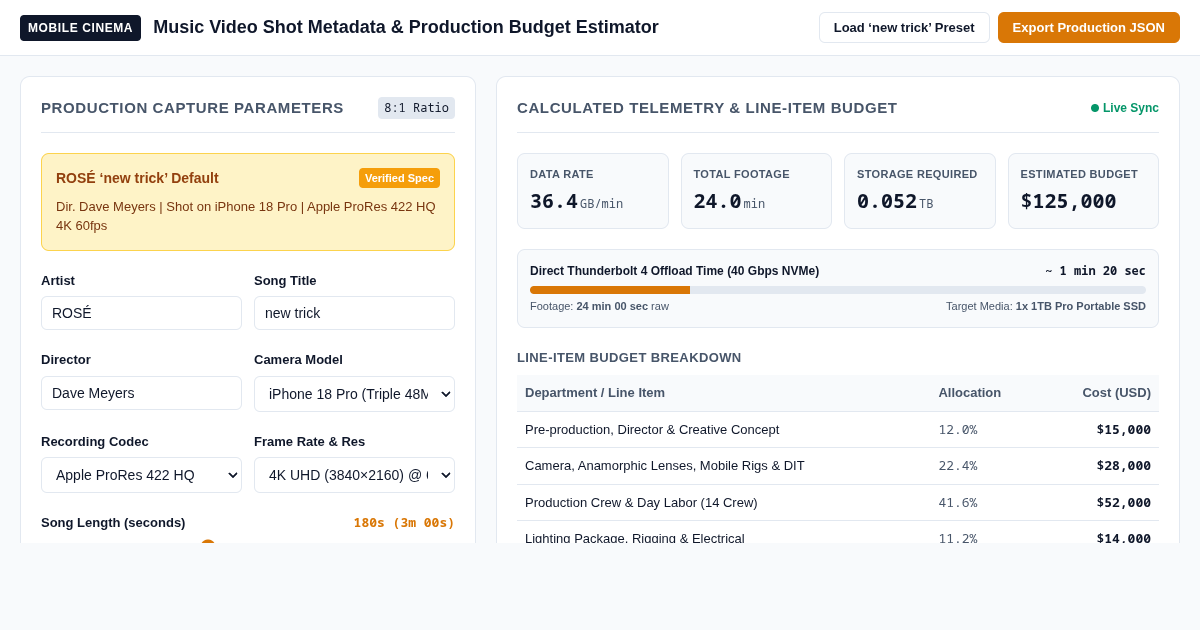Click the Load 'new trick' Preset button
1200x630 pixels.
point(904,27)
